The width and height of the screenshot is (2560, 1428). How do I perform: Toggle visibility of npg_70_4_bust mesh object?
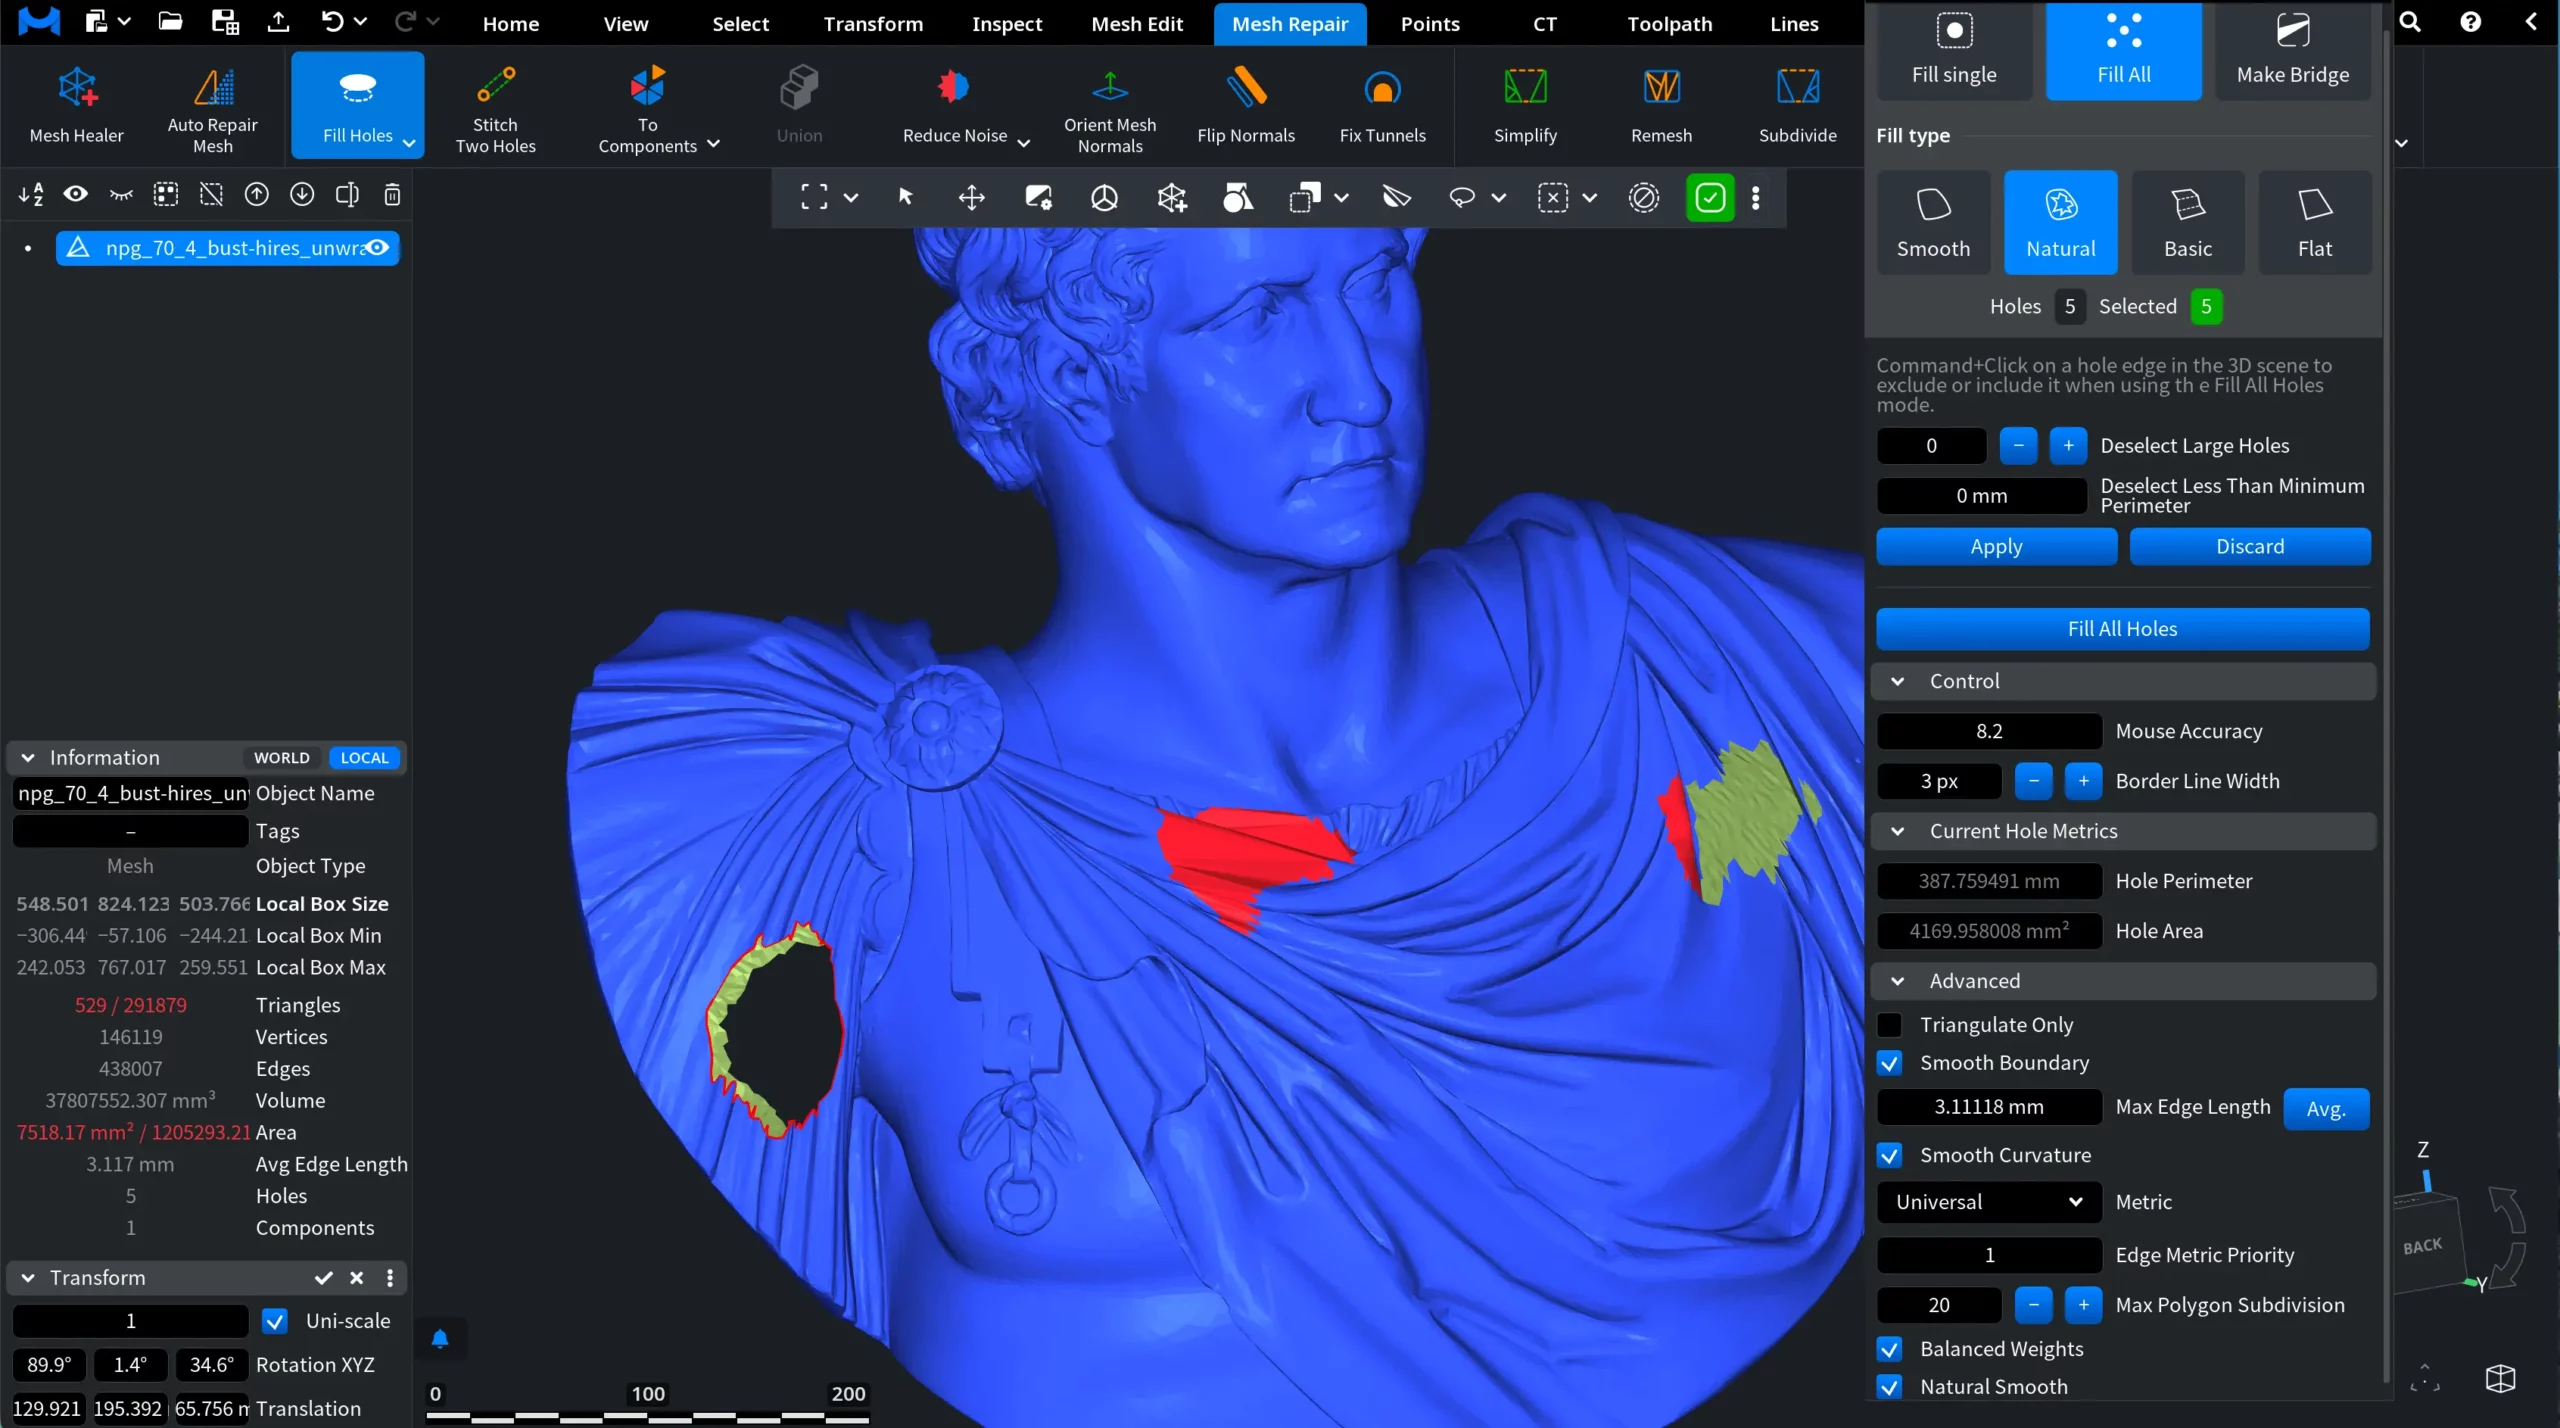click(x=377, y=248)
